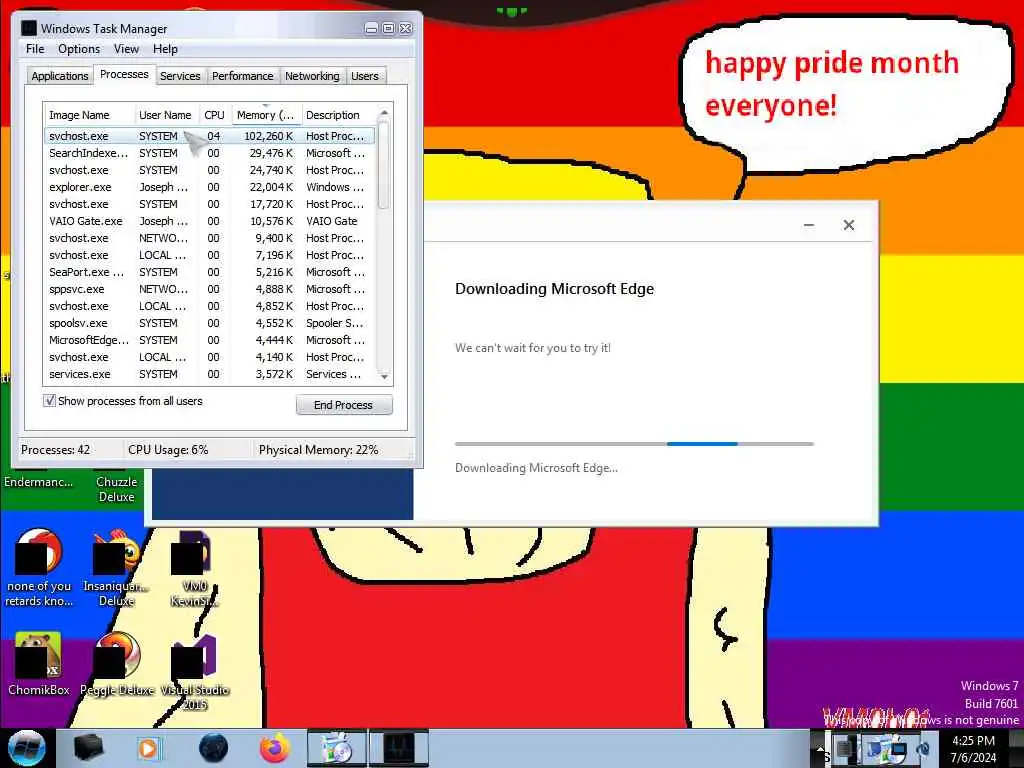
Task: Sort processes by CPU column
Action: [x=215, y=115]
